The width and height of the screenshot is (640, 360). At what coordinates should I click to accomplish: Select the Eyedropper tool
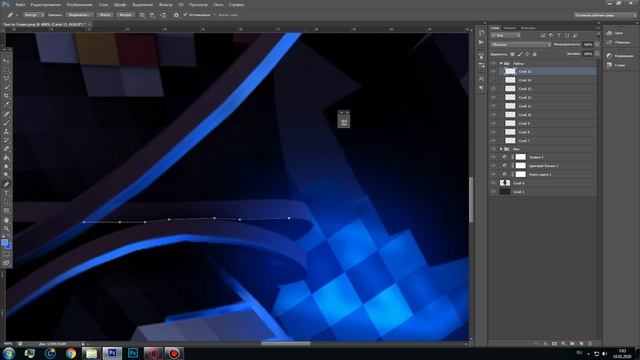click(6, 105)
